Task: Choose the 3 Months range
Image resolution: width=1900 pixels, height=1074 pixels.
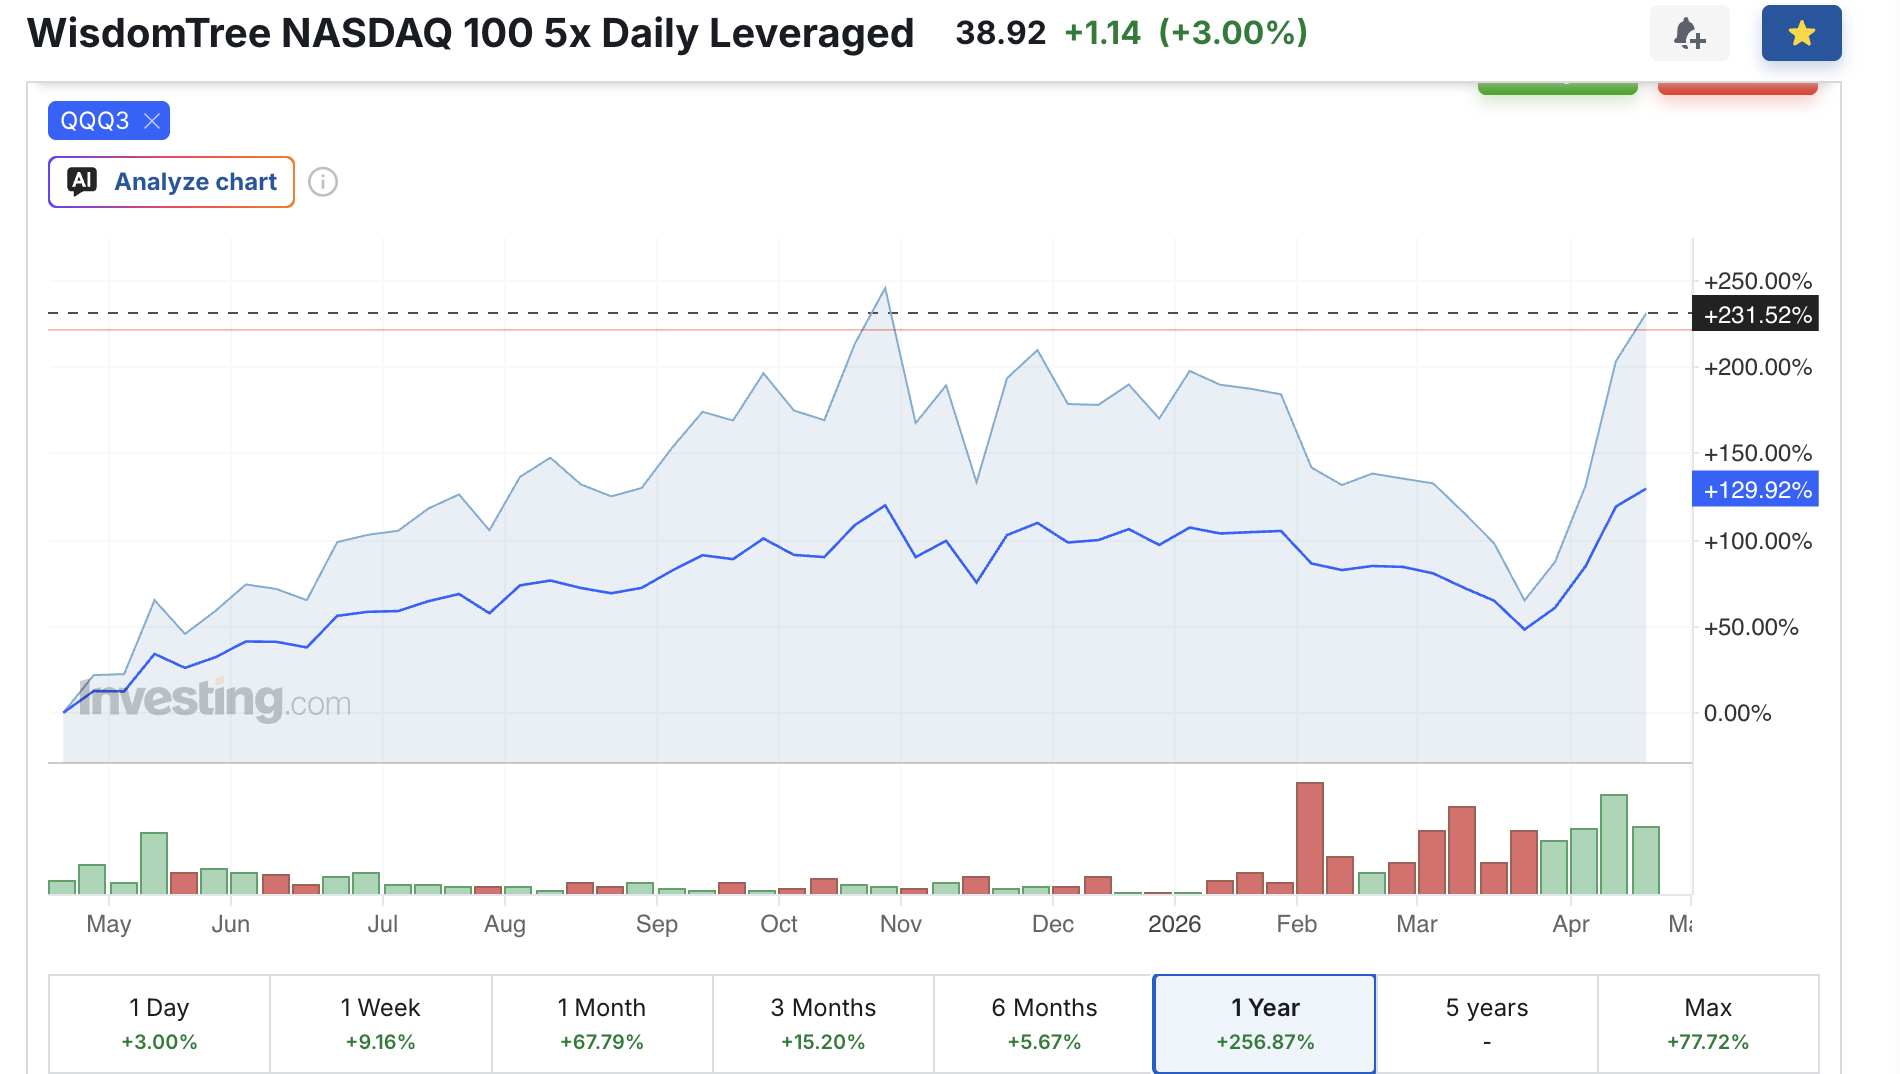Action: pyautogui.click(x=823, y=1024)
